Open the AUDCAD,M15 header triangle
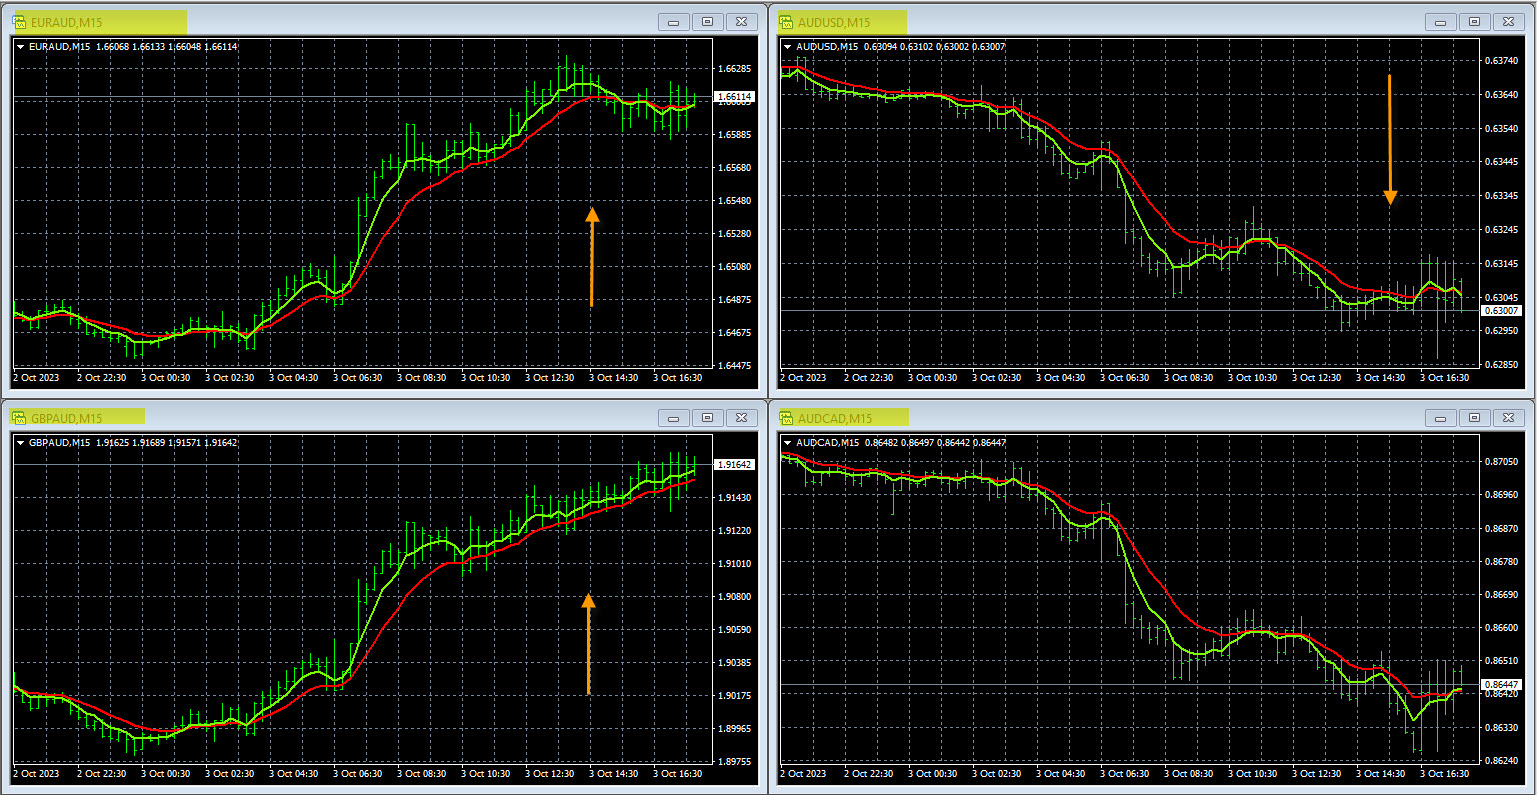The width and height of the screenshot is (1537, 795). 788,442
